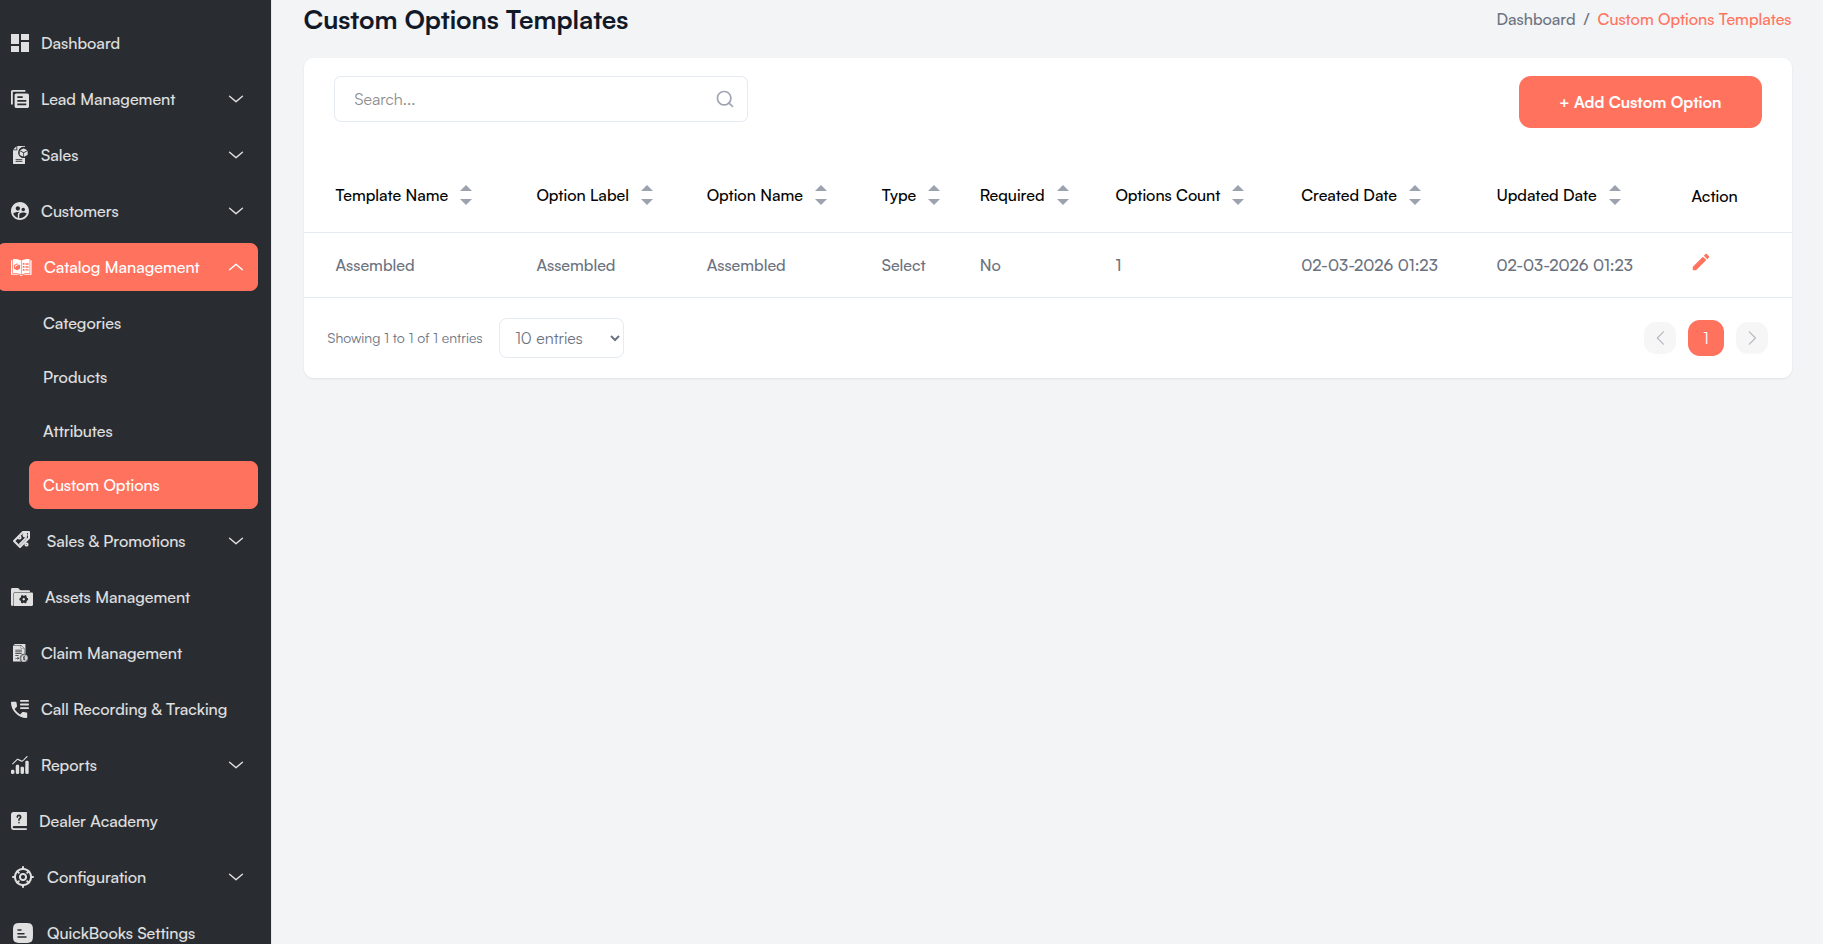Edit the Assembled template with pencil icon
1826x944 pixels.
(x=1701, y=262)
